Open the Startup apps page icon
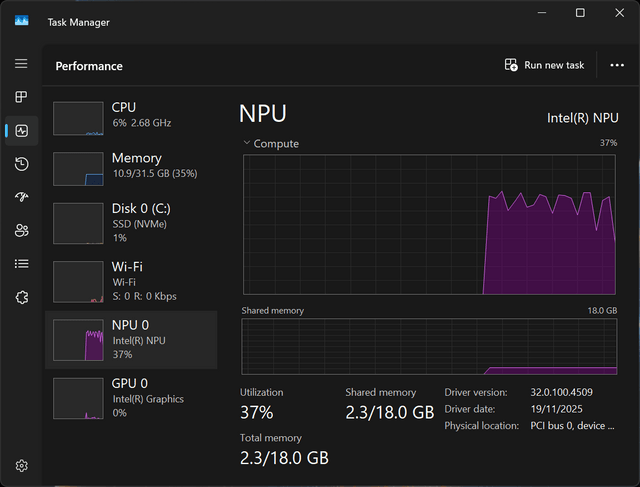 [22, 197]
